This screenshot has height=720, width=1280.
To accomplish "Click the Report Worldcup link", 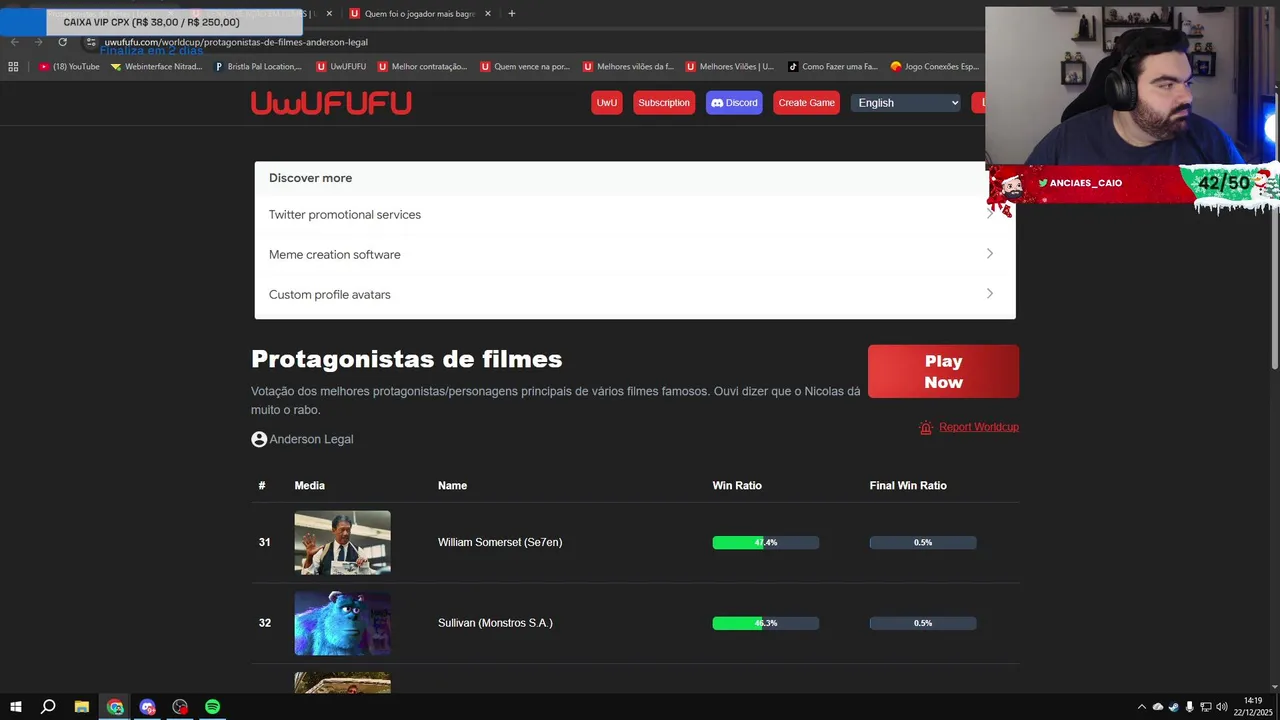I will pos(978,427).
